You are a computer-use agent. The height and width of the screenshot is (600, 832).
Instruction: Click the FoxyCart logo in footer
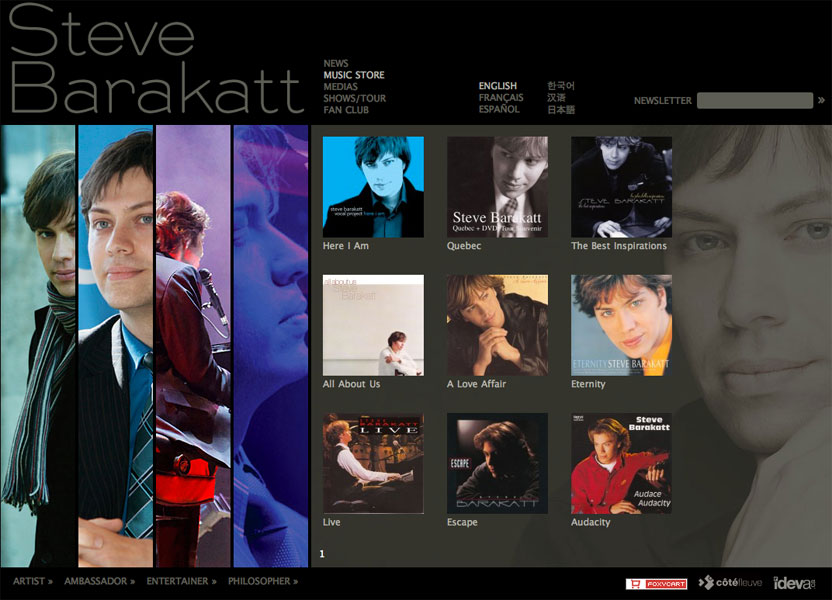point(656,583)
